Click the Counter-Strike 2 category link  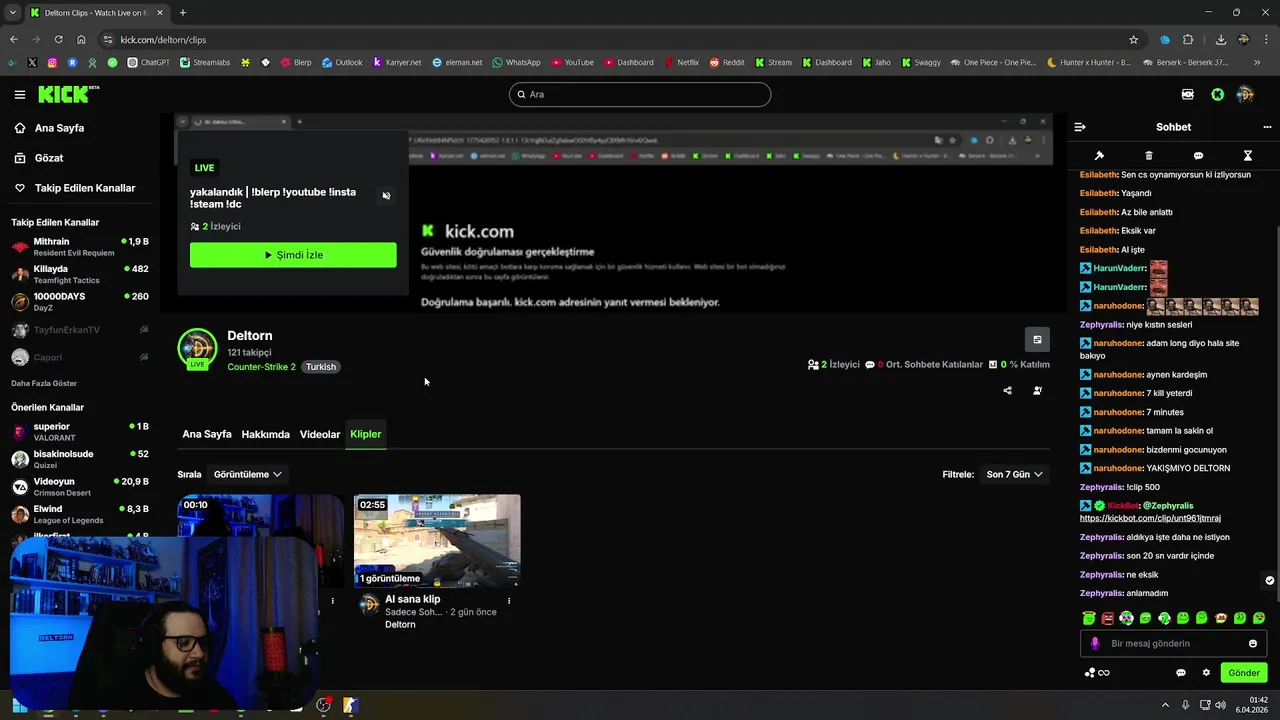tap(261, 367)
